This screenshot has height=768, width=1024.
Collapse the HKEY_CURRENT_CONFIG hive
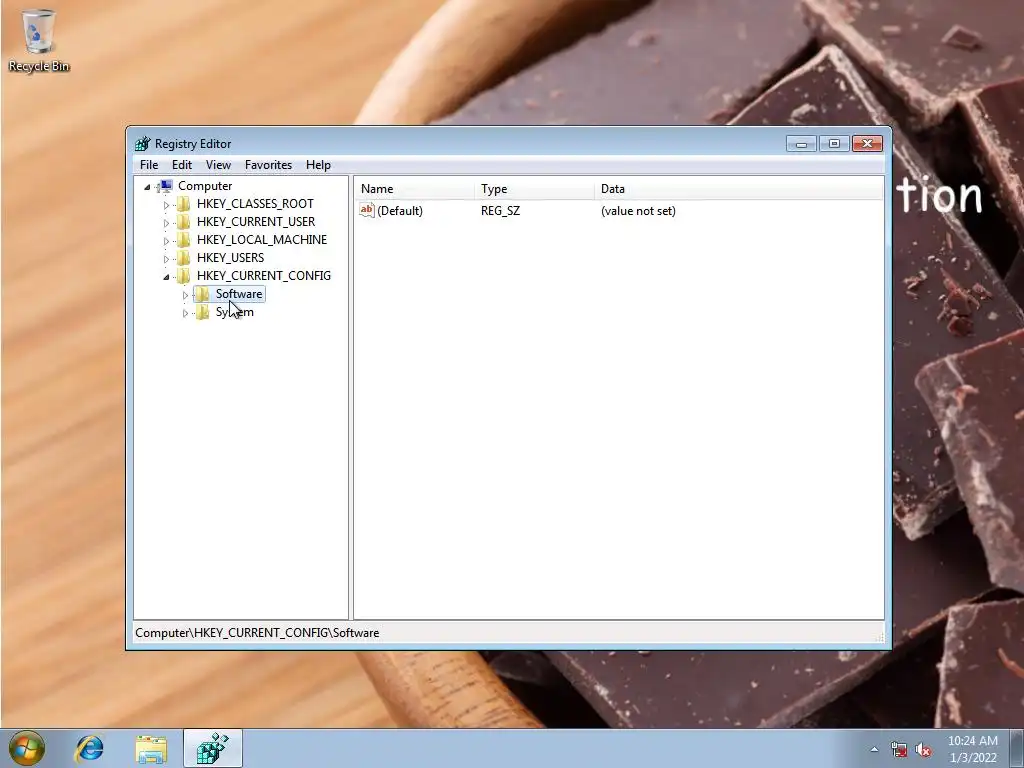[x=166, y=277]
